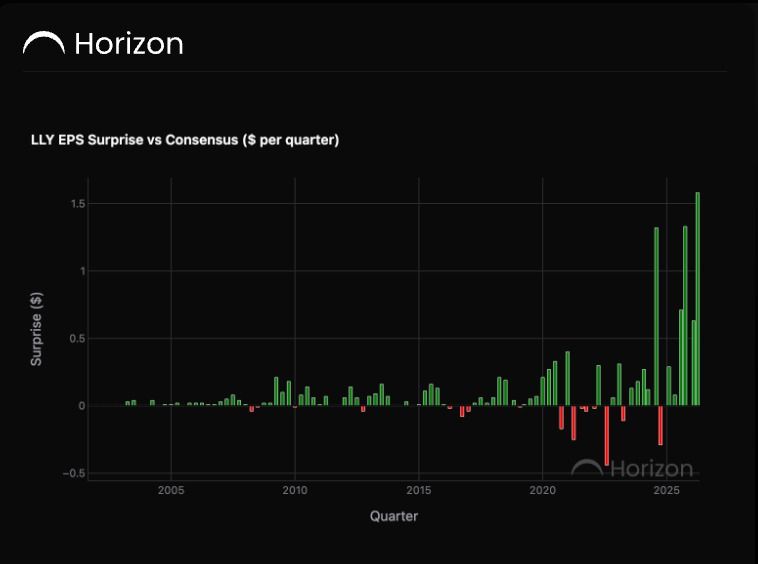Click the 2015 x-axis tick label

coord(419,491)
